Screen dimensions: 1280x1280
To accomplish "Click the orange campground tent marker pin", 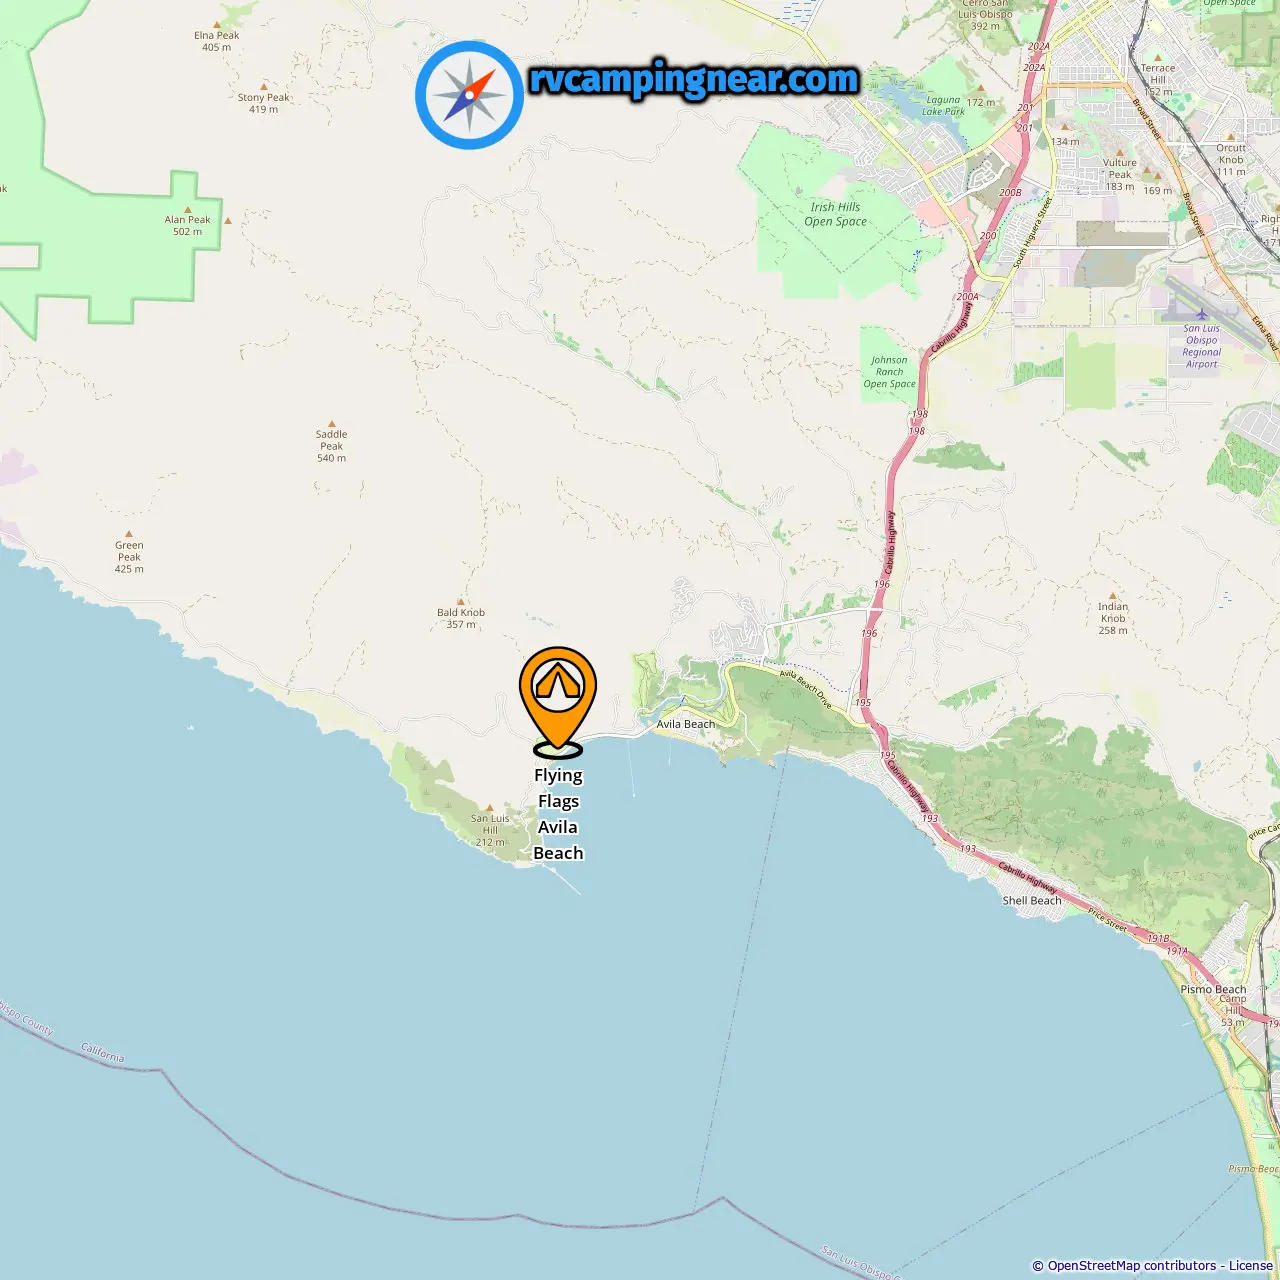I will (x=558, y=702).
